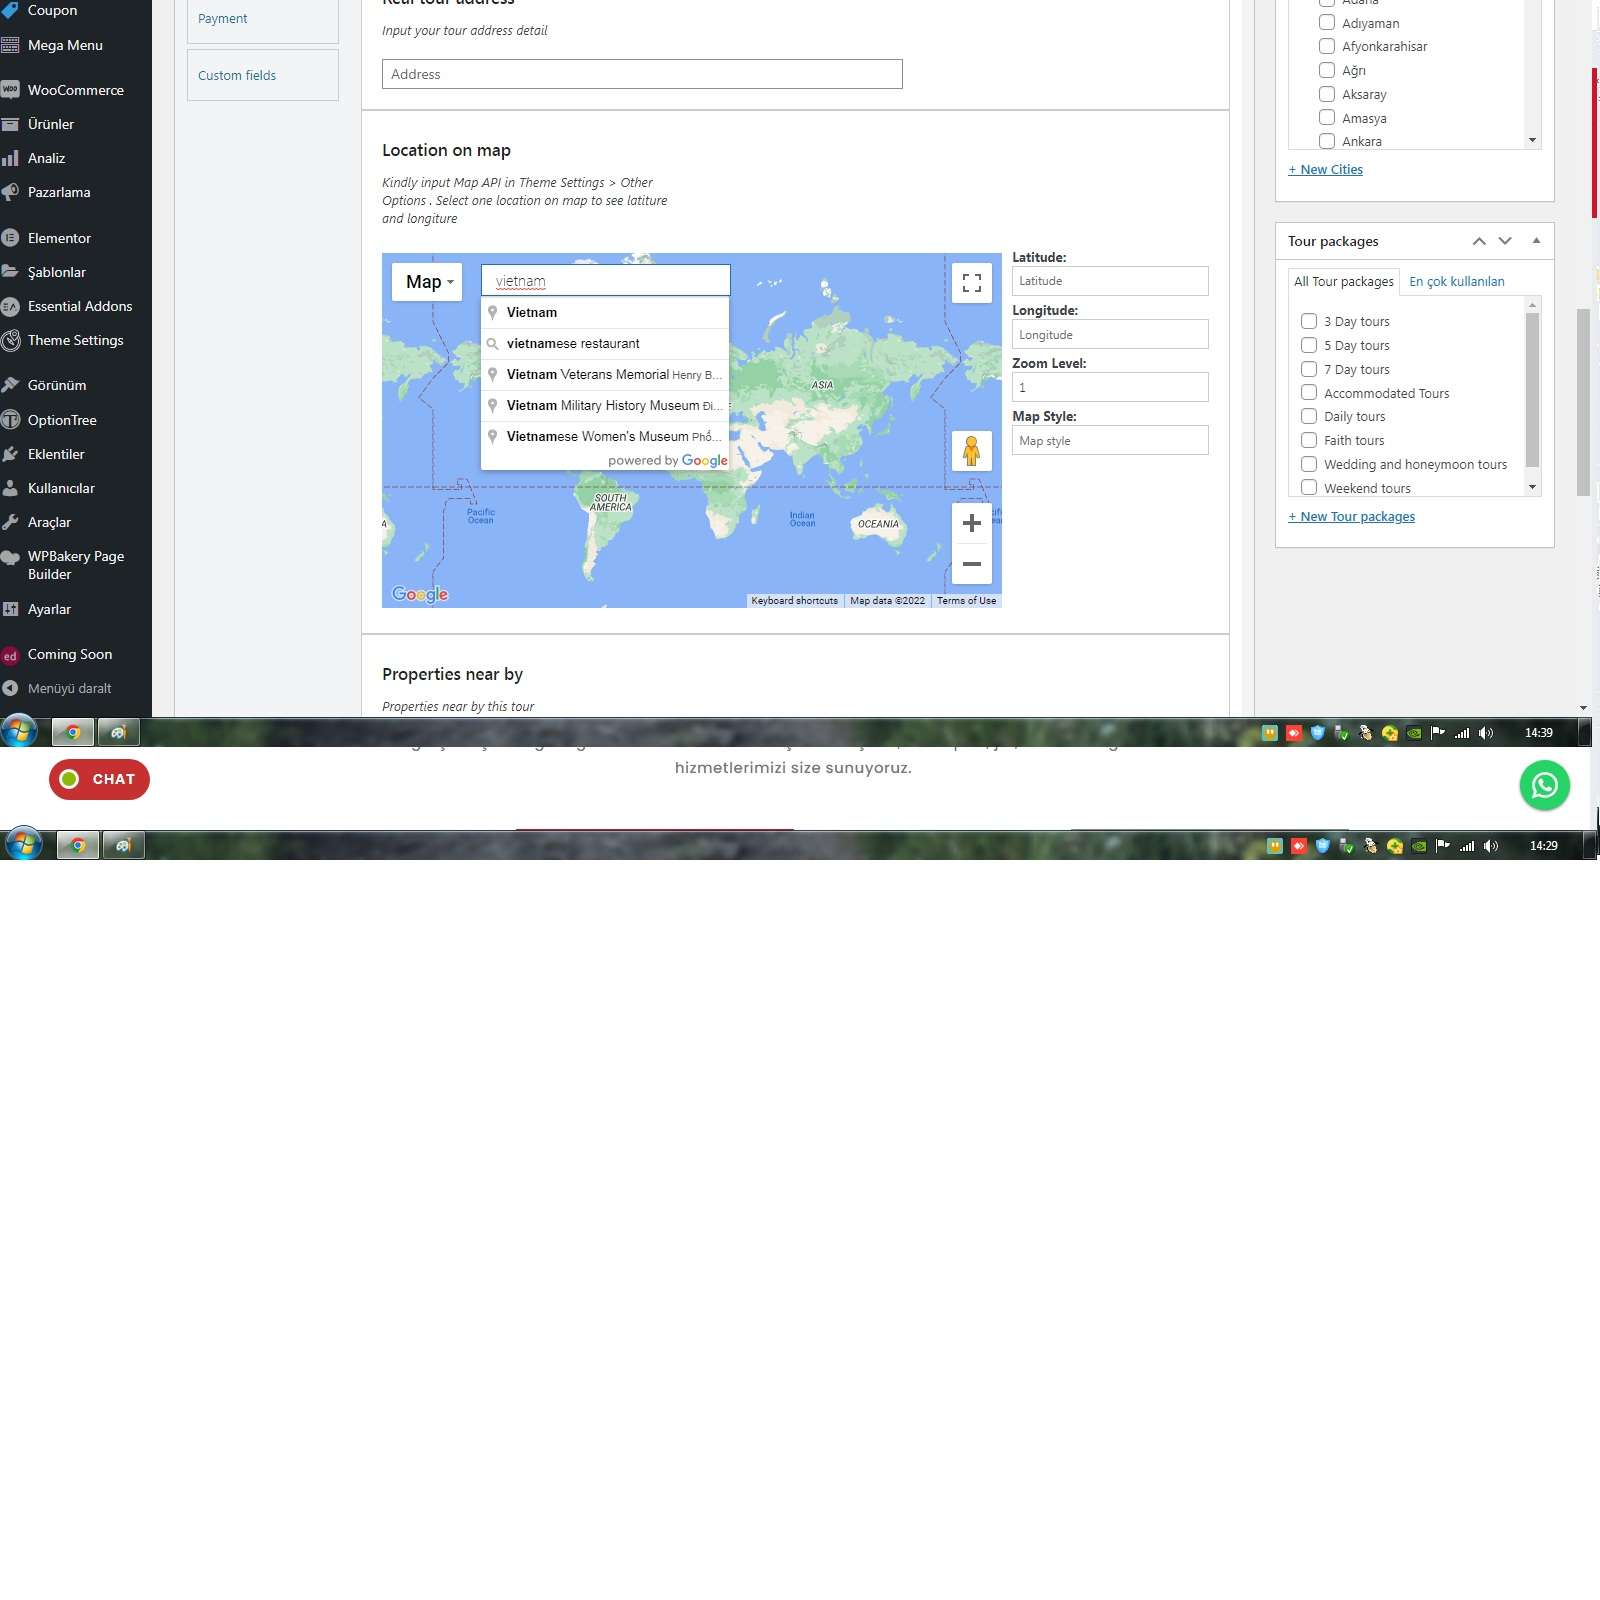Click the Windows Start button
The height and width of the screenshot is (1600, 1600).
tap(19, 732)
